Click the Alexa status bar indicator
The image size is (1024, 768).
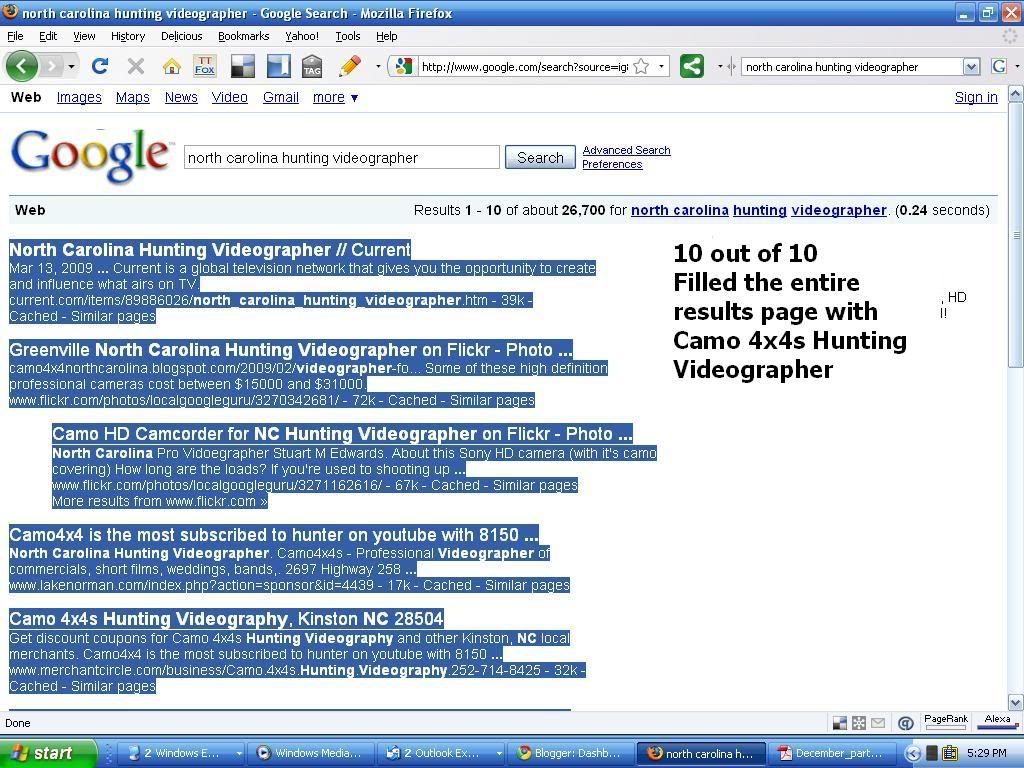(x=997, y=722)
